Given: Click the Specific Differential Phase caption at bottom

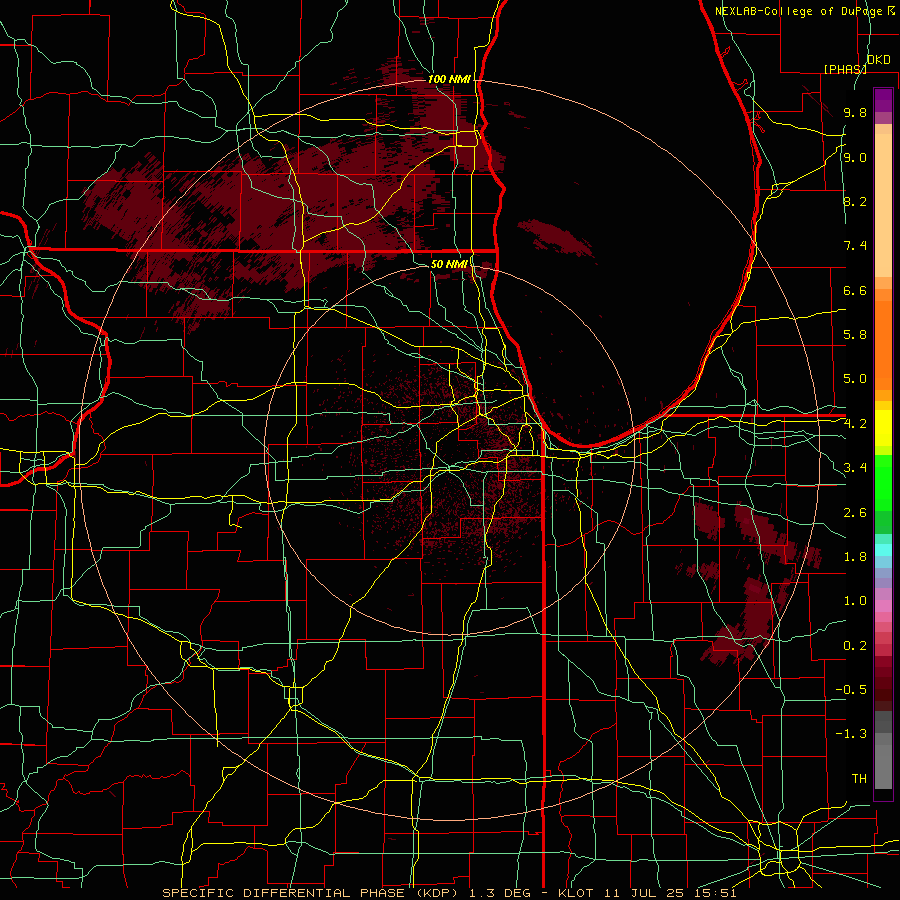Looking at the screenshot, I should coord(449,893).
